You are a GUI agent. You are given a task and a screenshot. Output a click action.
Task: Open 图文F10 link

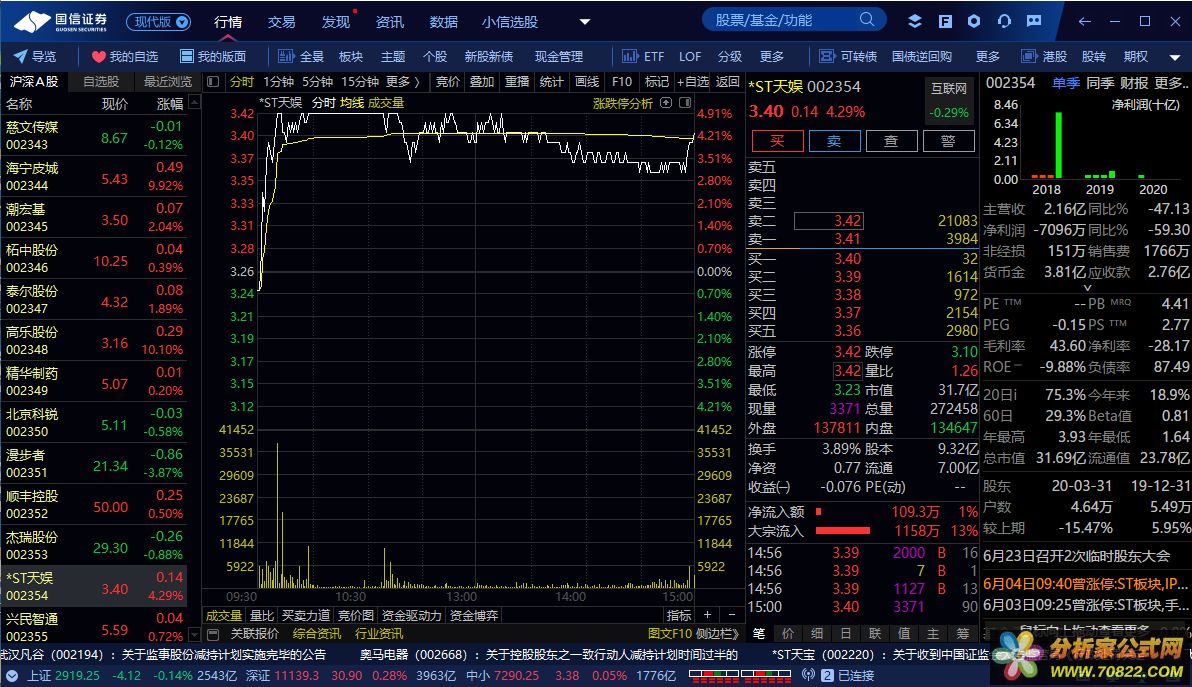tap(670, 634)
